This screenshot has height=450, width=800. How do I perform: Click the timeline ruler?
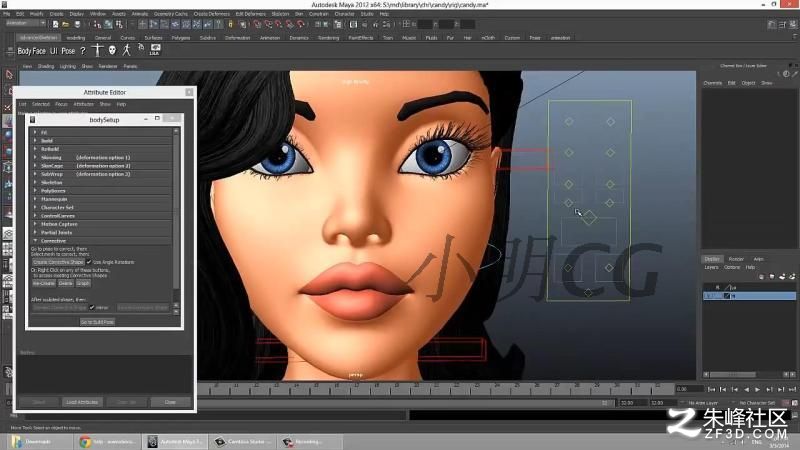[434, 389]
